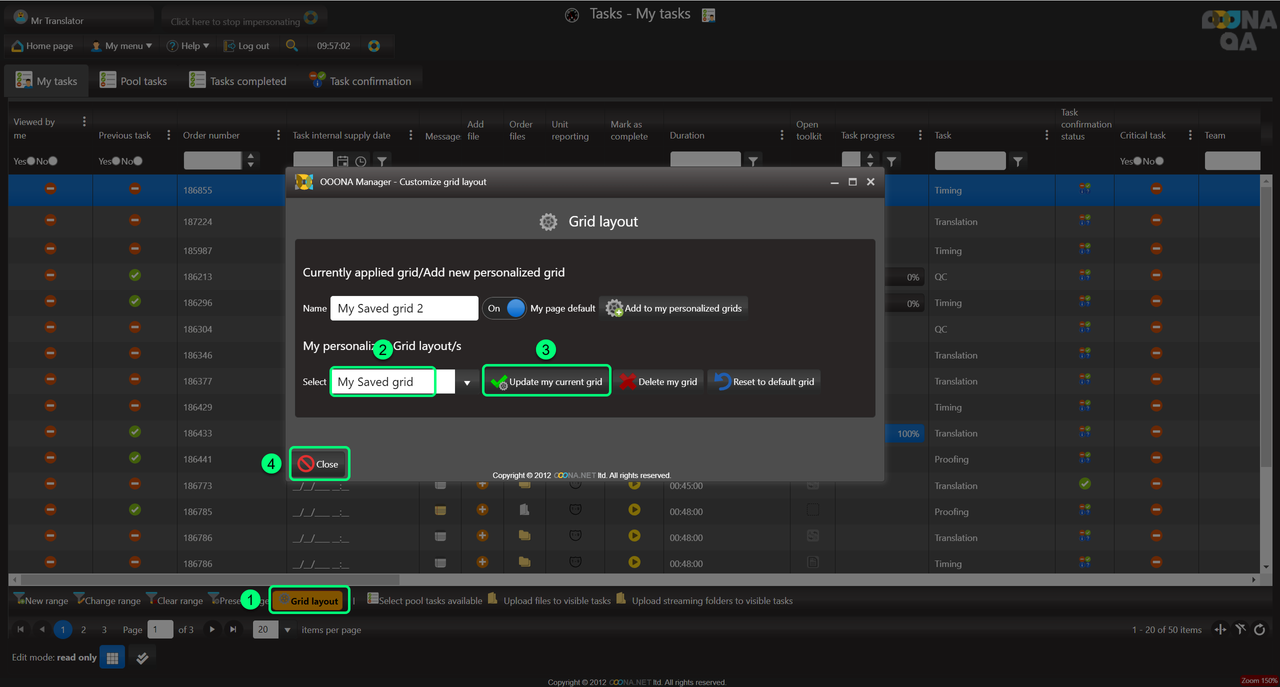Click the refresh icon in pagination bar
The image size is (1280, 687).
tap(1259, 630)
